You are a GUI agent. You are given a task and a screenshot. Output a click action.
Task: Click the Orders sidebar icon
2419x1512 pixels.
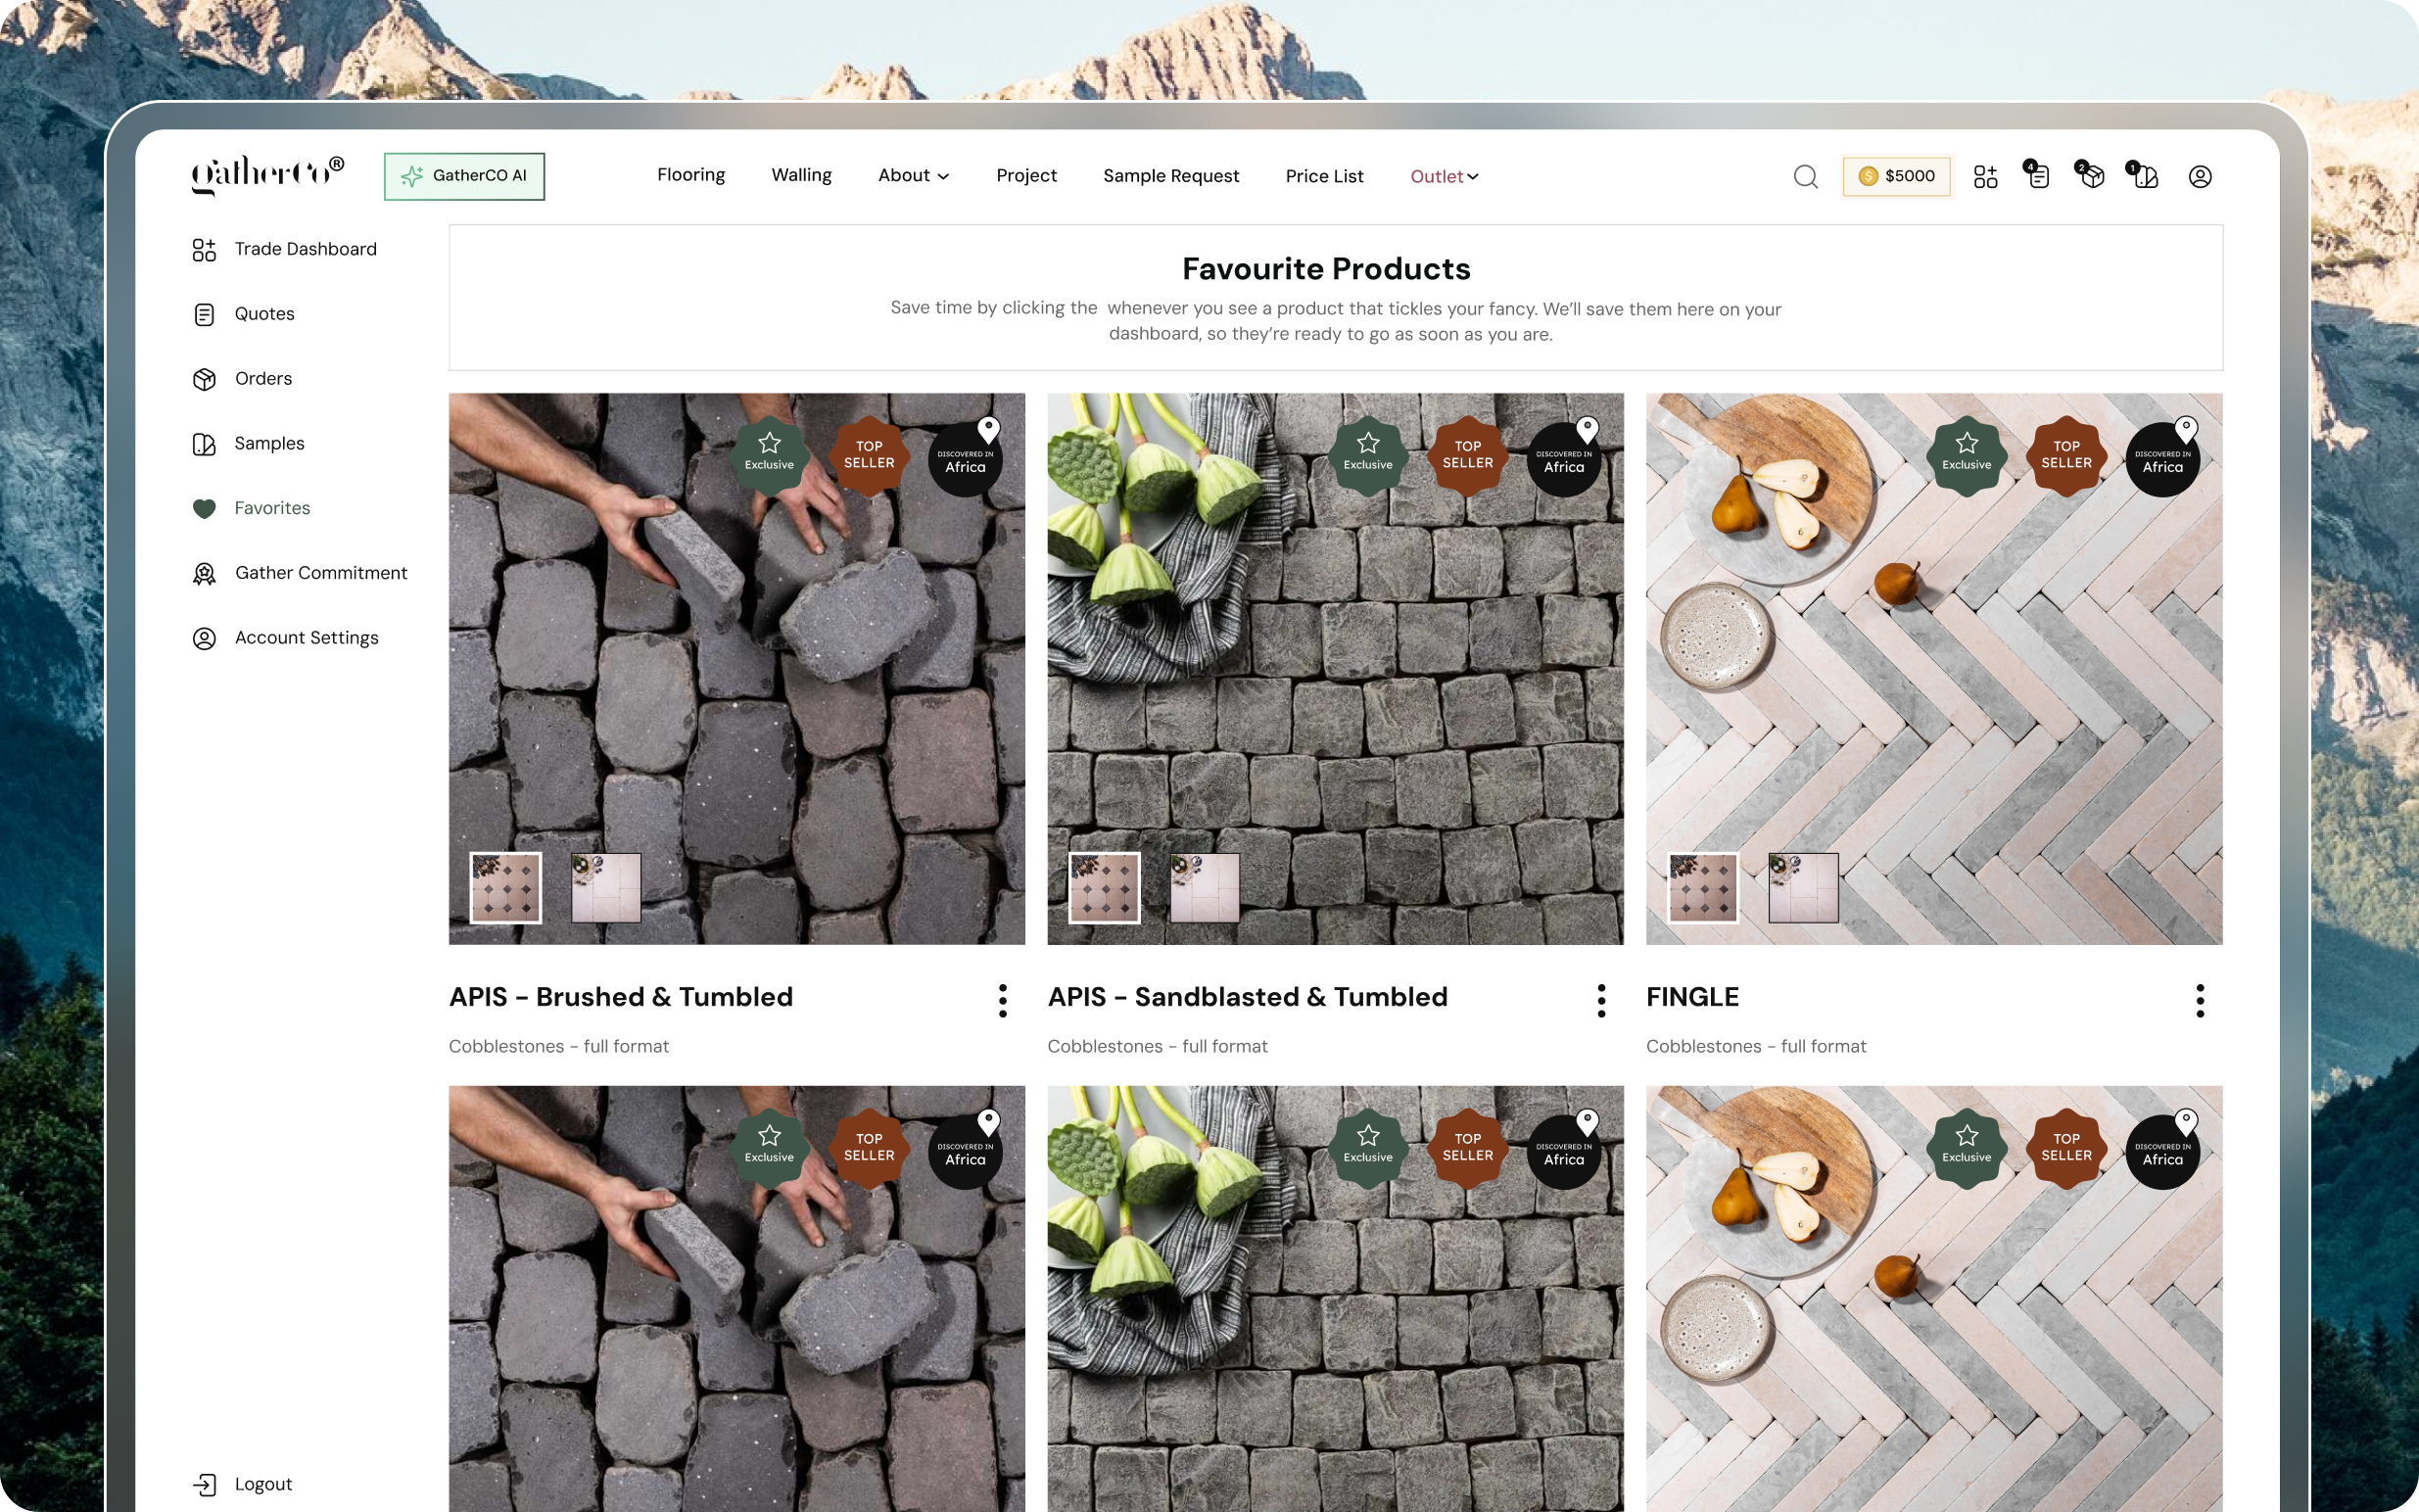(x=204, y=379)
